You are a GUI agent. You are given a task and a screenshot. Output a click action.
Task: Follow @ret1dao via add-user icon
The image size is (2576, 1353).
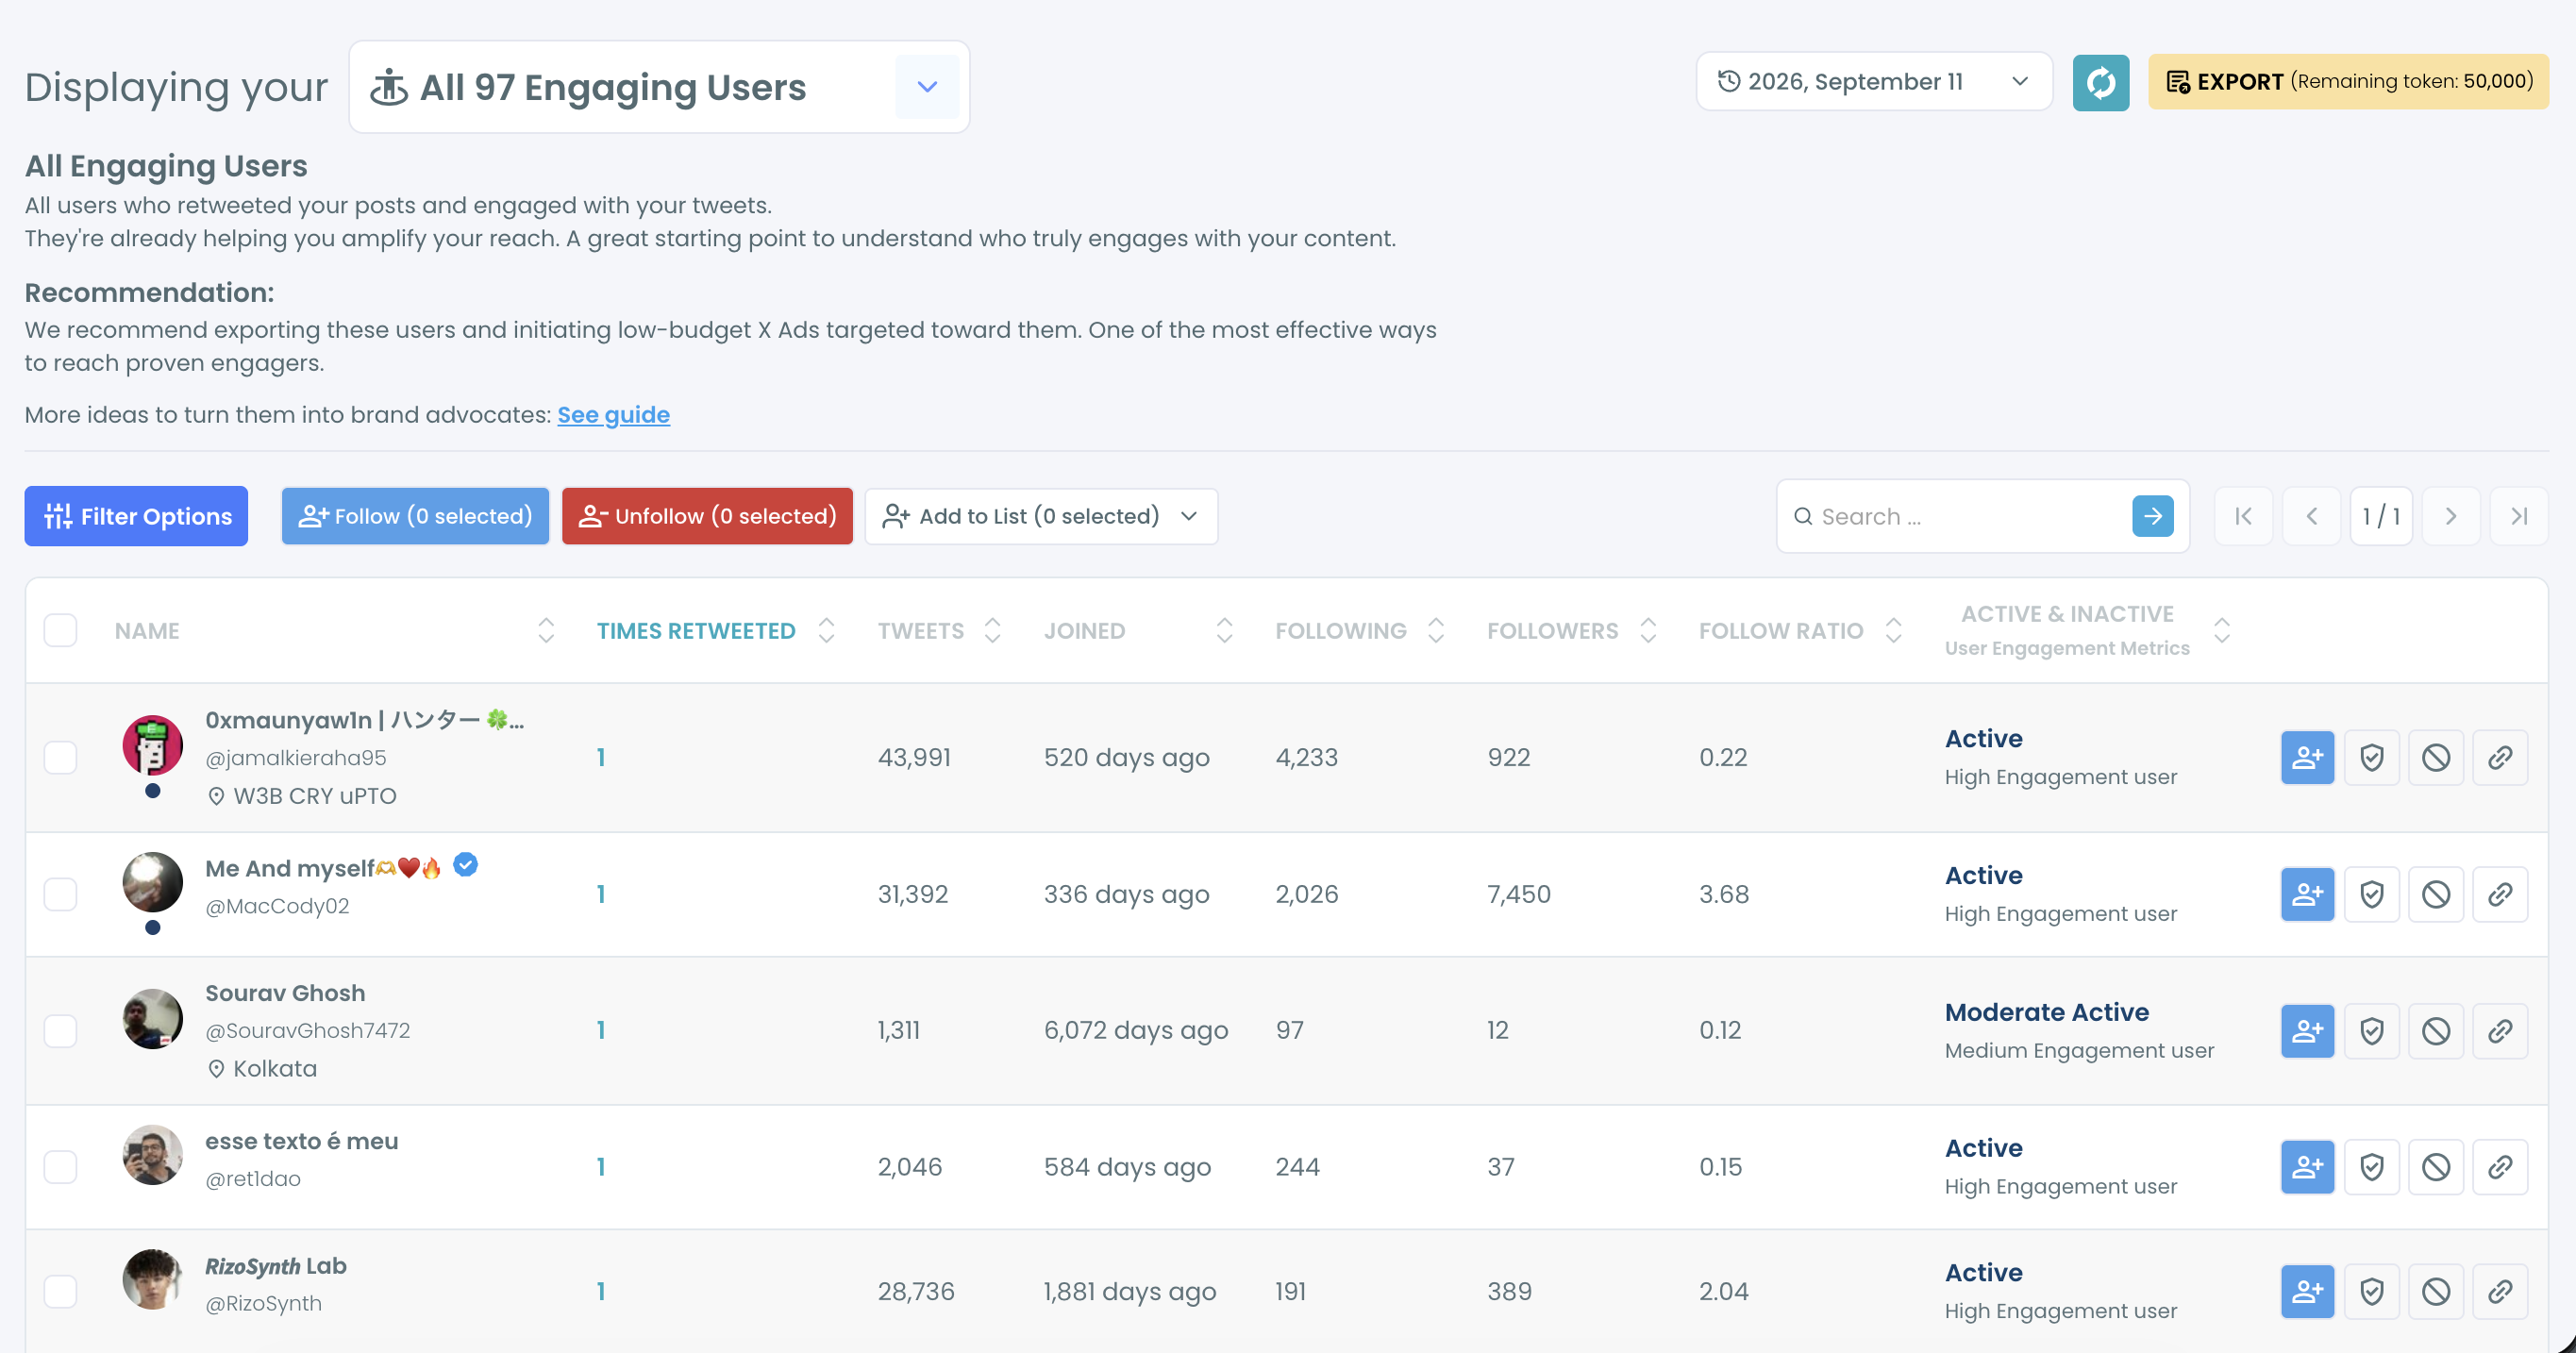2307,1167
